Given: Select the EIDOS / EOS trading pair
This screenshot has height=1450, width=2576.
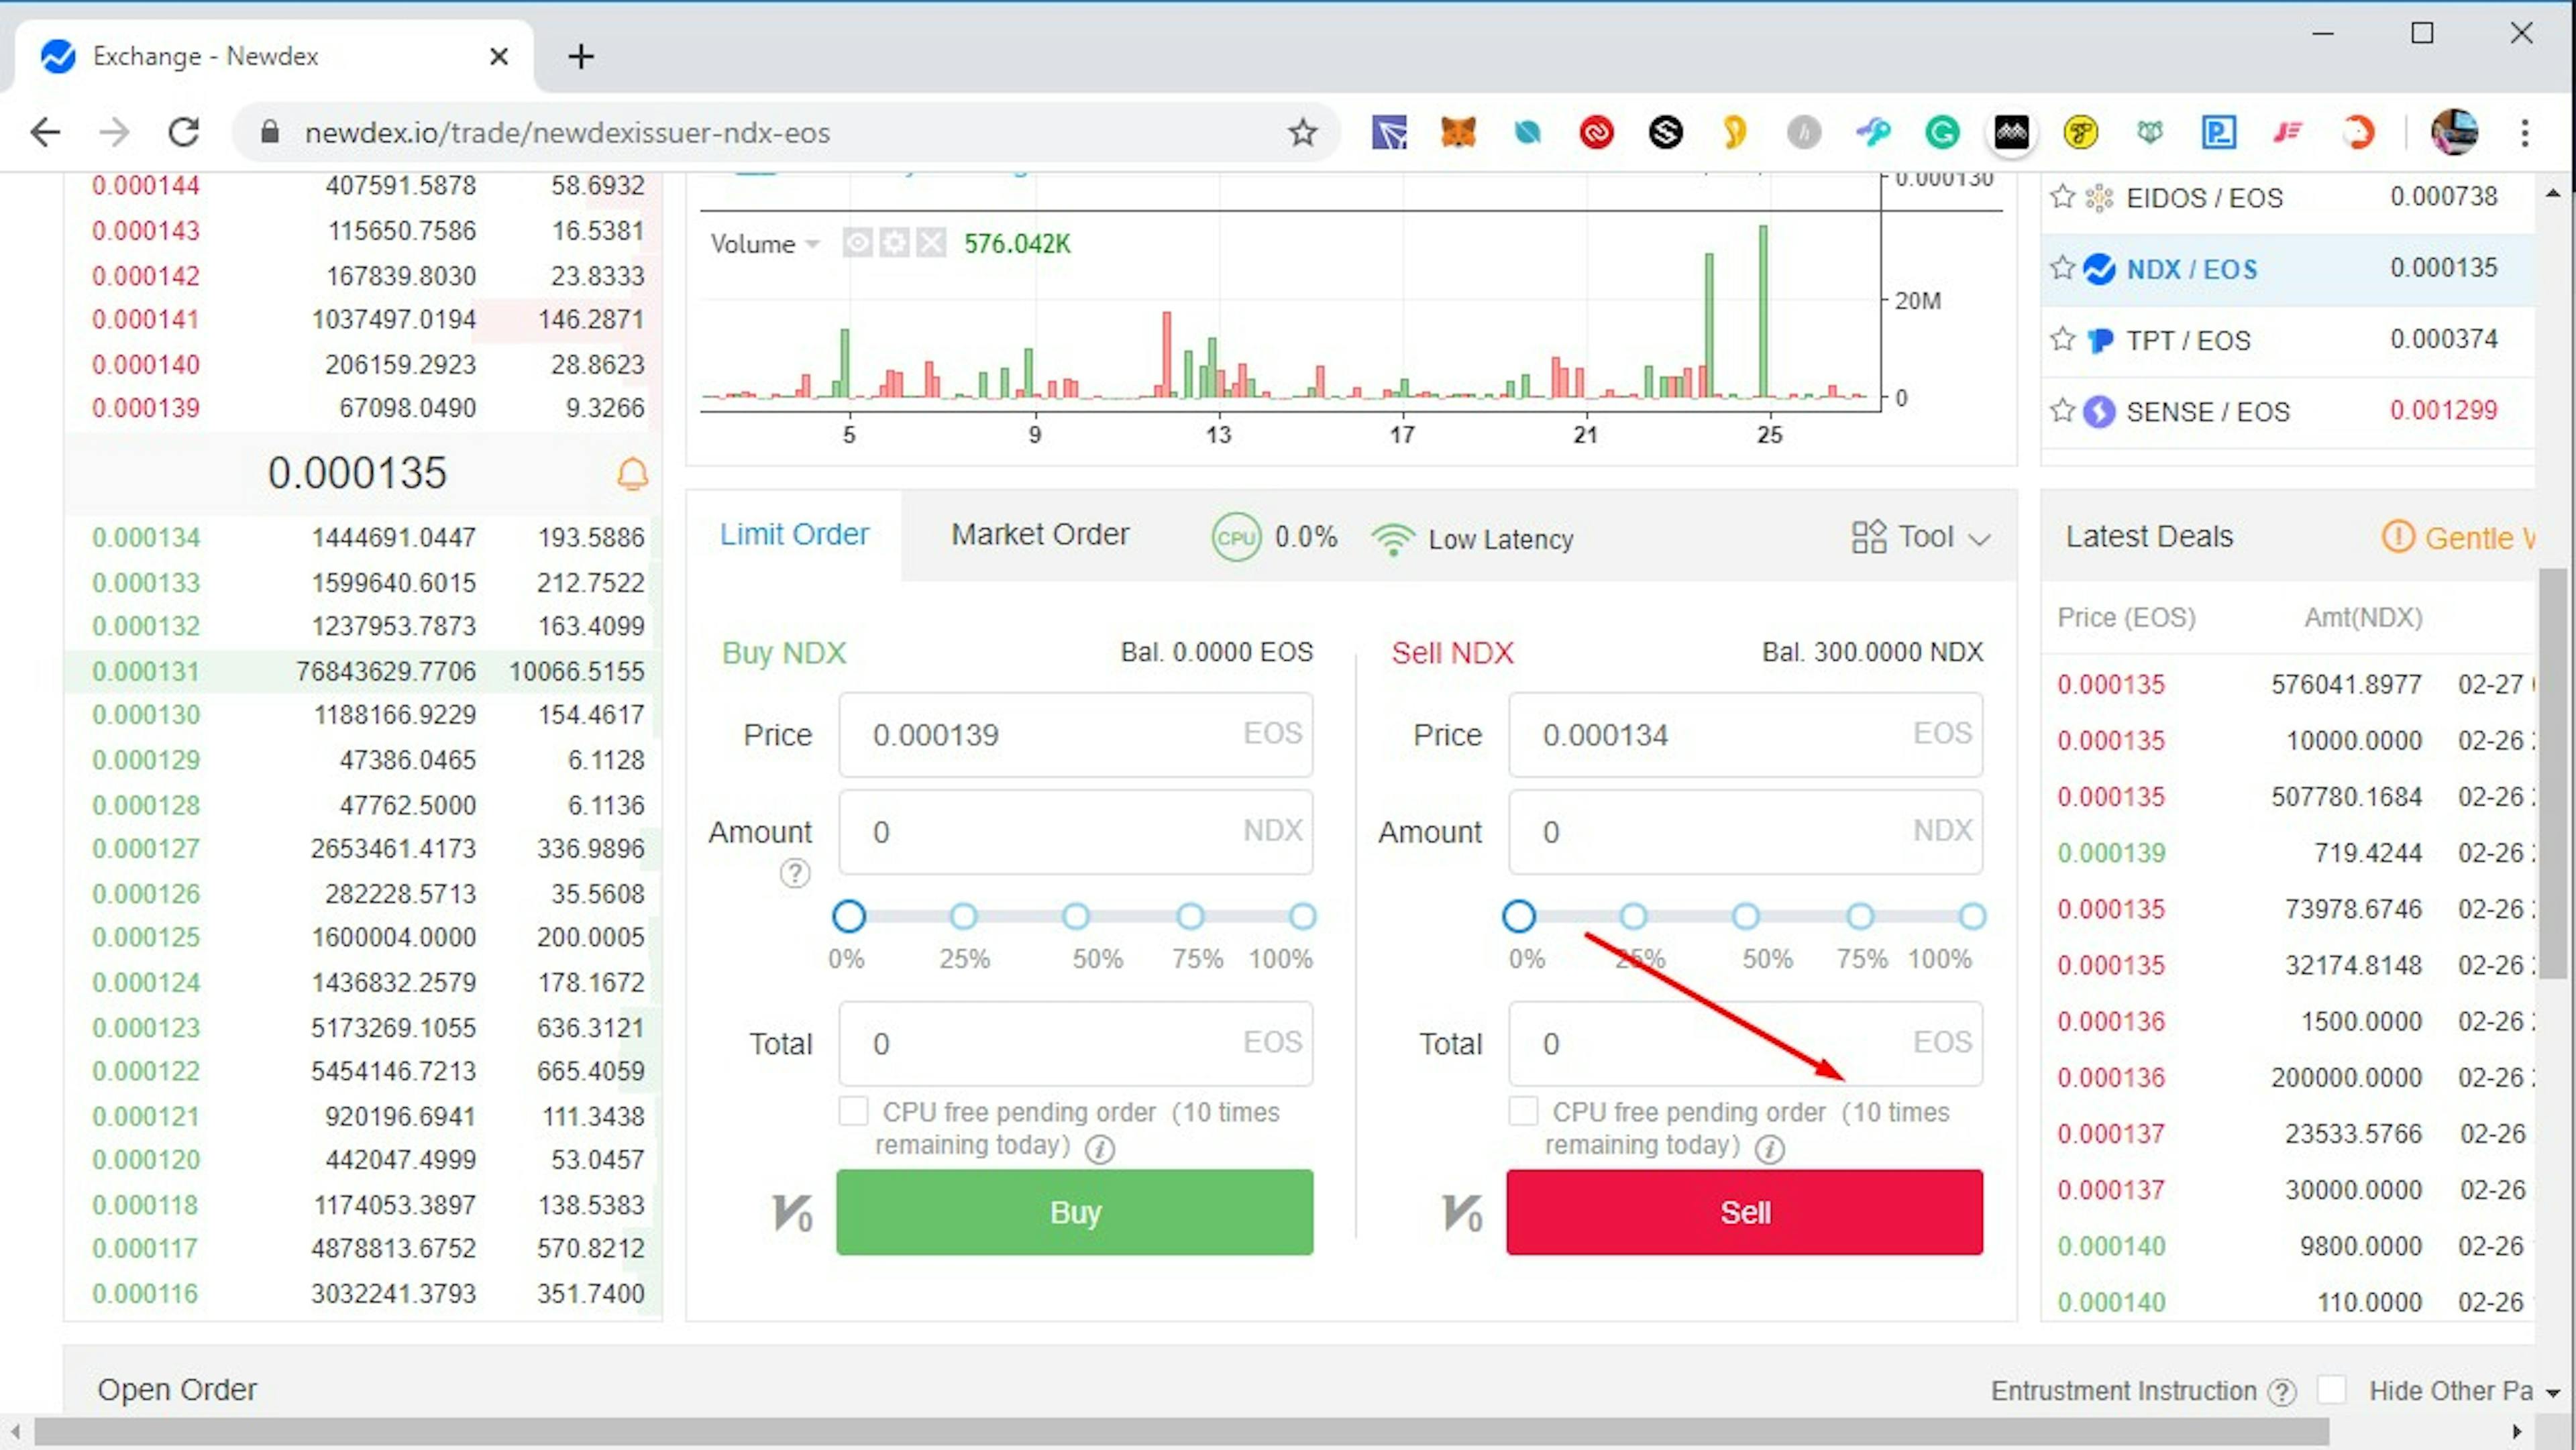Looking at the screenshot, I should [x=2288, y=198].
